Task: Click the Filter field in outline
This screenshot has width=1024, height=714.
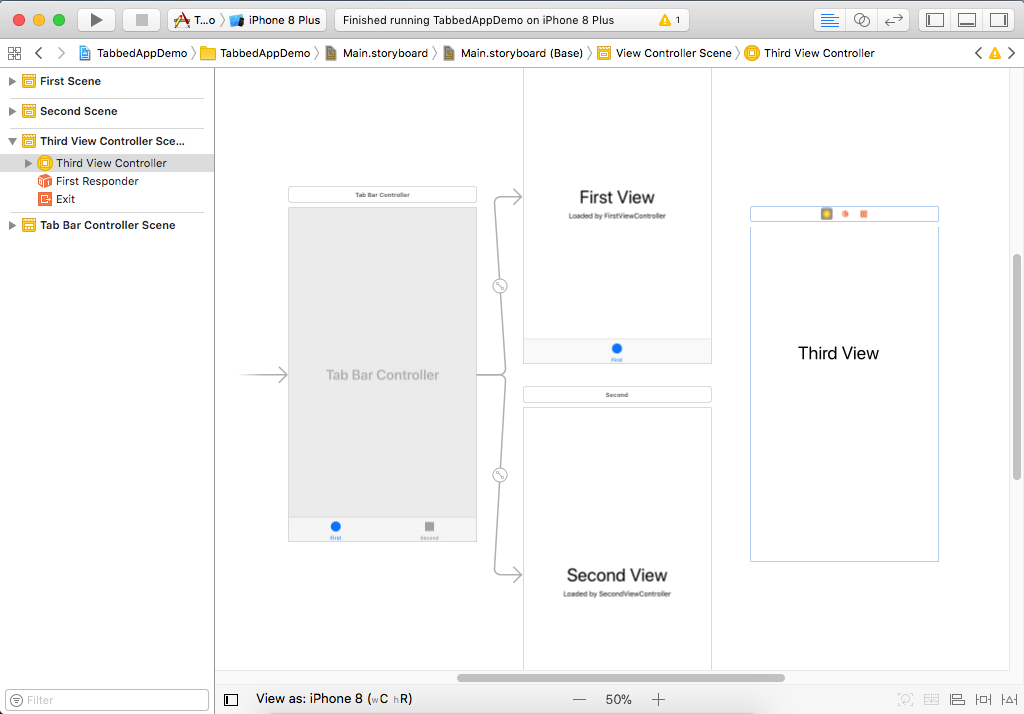Action: coord(107,700)
